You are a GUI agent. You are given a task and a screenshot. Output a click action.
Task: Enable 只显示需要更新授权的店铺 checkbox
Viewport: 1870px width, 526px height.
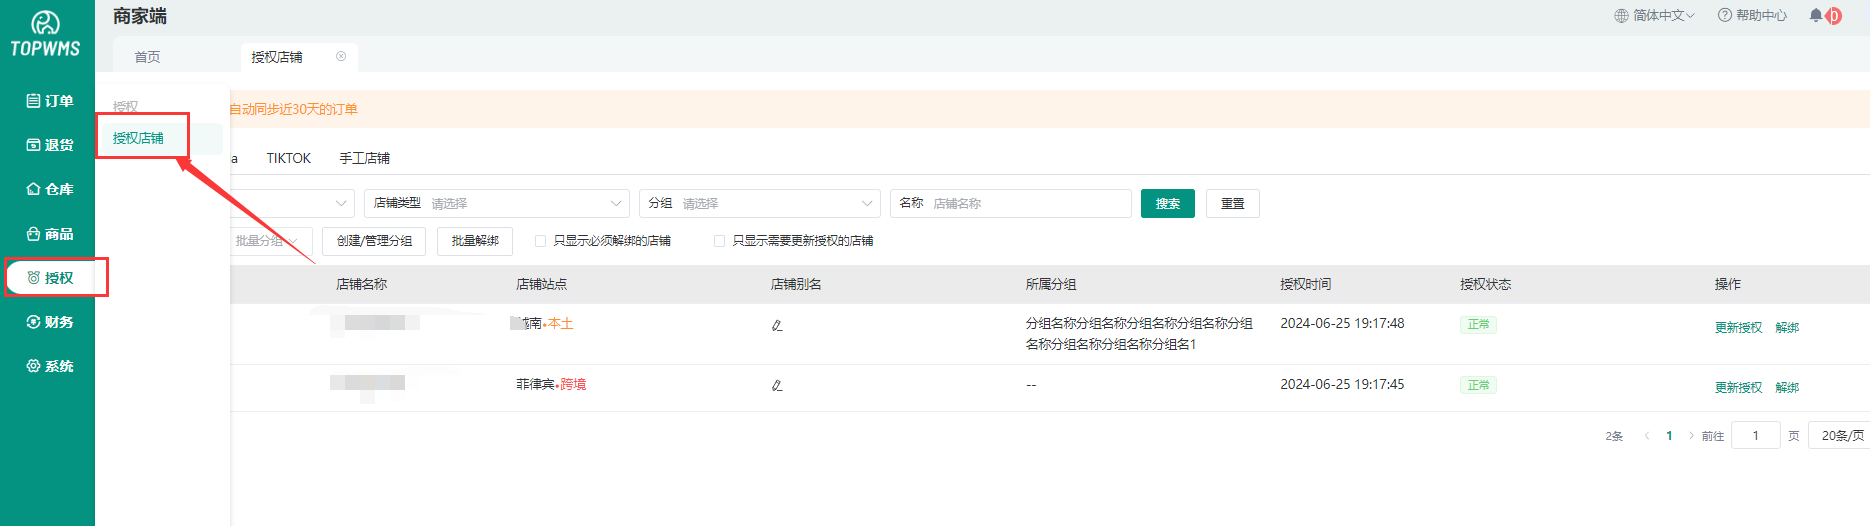[719, 241]
